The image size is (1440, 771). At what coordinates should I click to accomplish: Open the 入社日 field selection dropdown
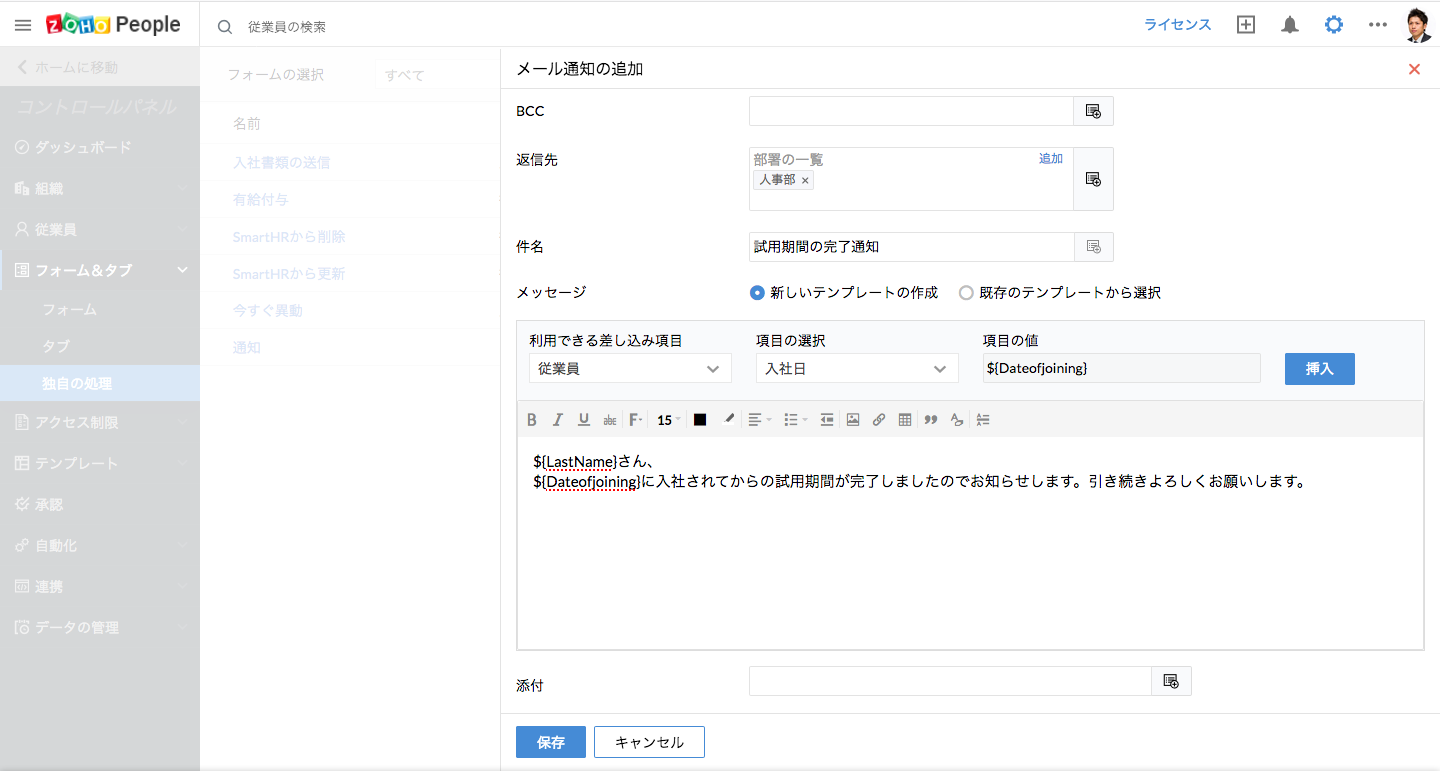coord(857,369)
